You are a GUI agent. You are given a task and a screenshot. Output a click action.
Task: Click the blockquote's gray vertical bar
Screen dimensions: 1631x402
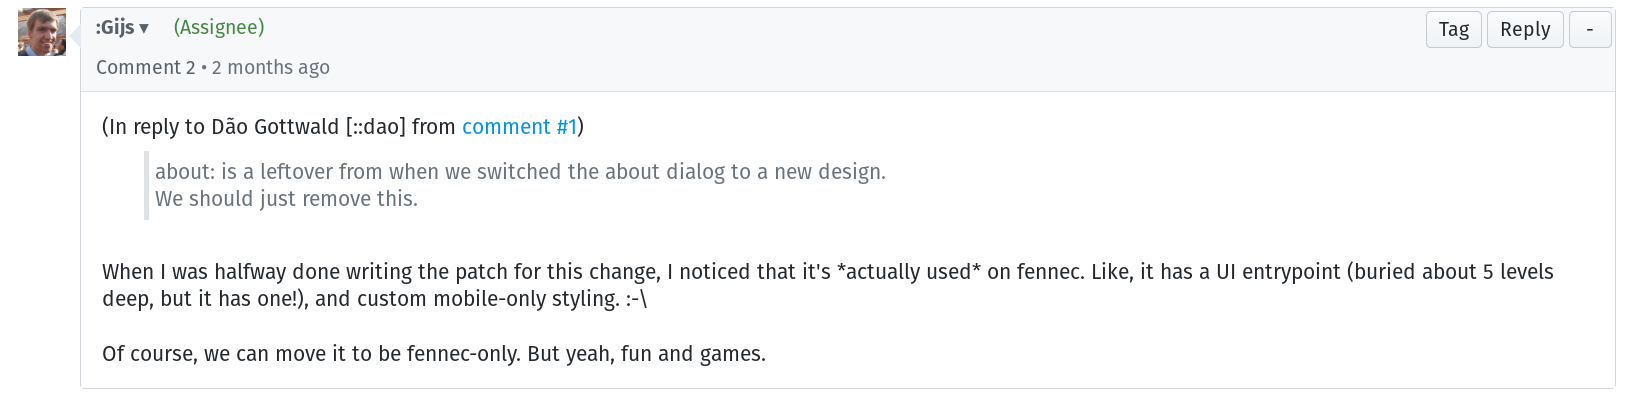147,185
